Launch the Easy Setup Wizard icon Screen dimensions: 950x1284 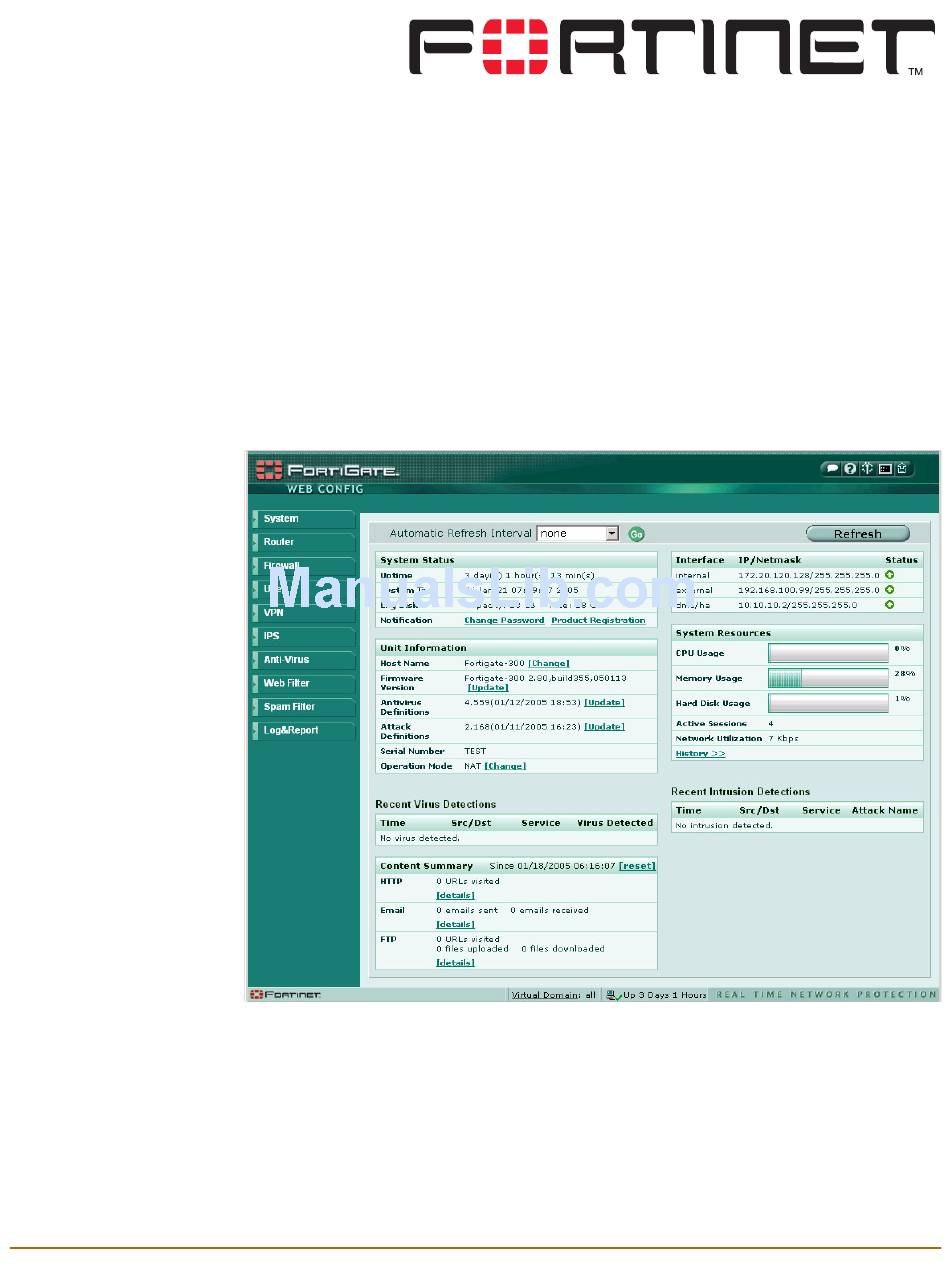click(867, 468)
